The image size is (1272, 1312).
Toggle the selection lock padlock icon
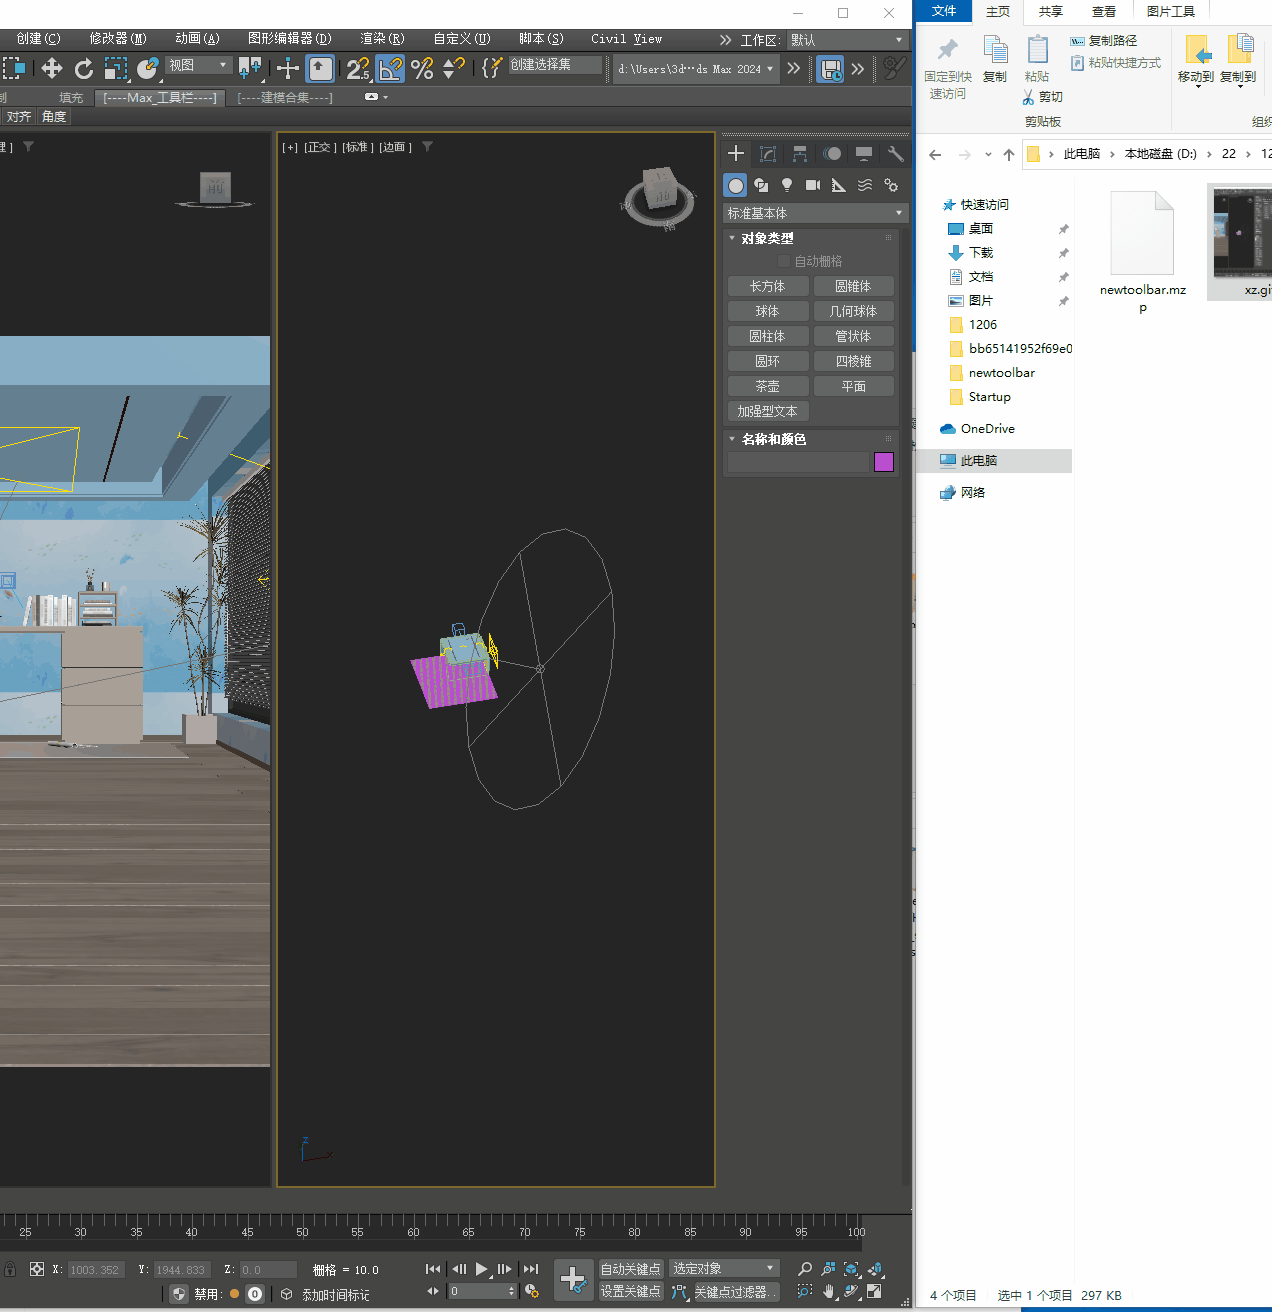pos(10,1269)
